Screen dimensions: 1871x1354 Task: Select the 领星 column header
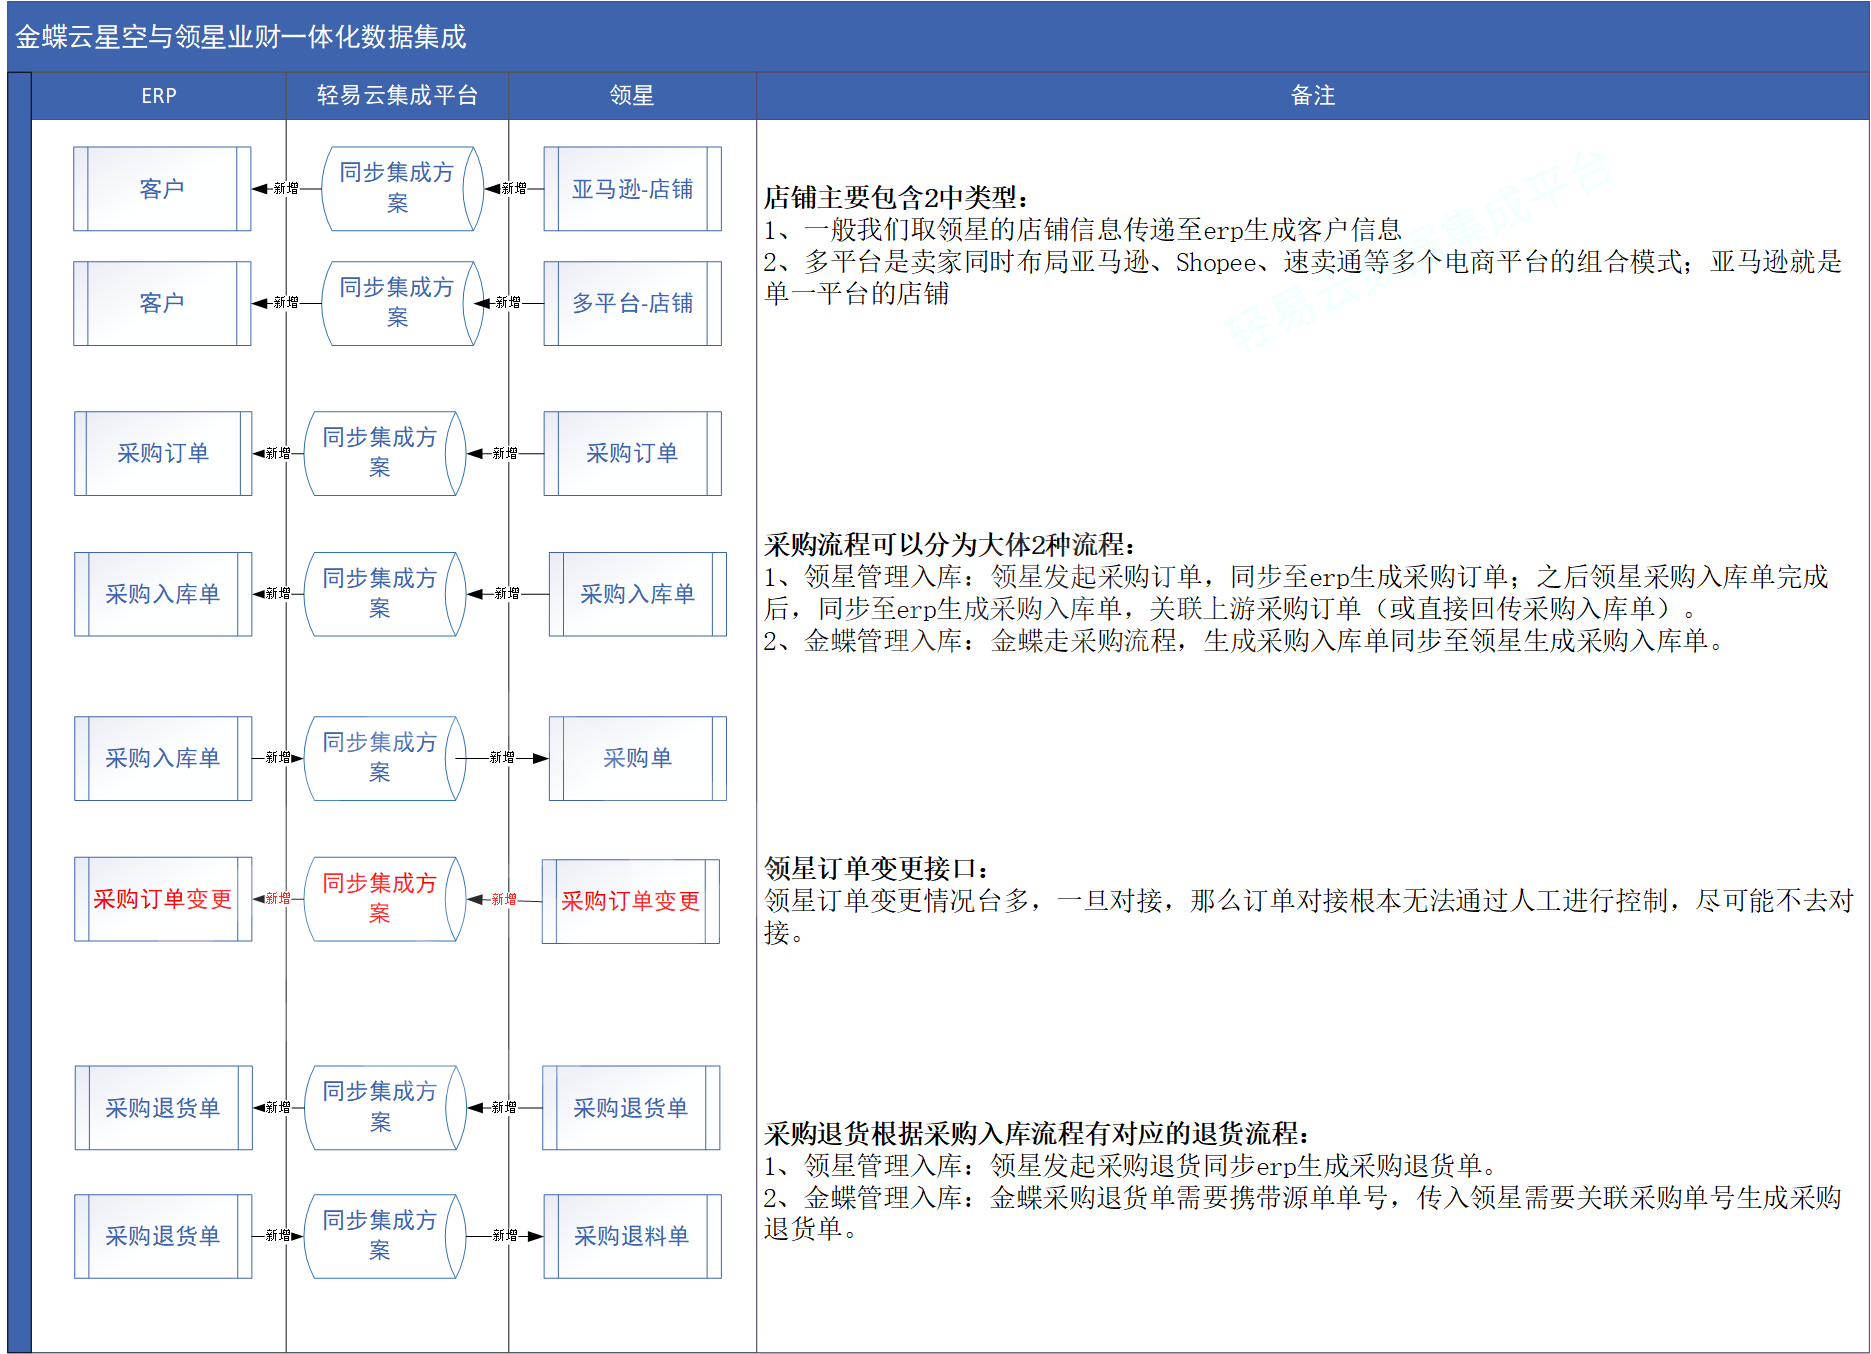(632, 96)
